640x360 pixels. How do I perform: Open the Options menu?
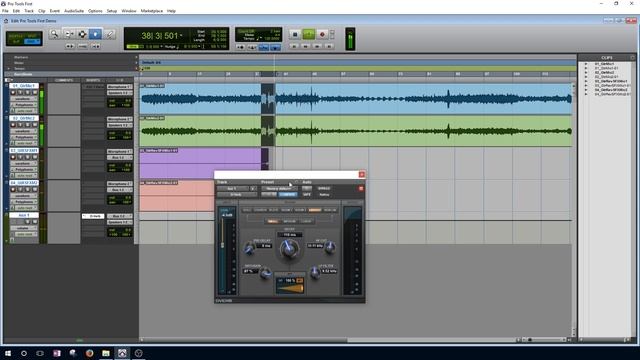95,11
